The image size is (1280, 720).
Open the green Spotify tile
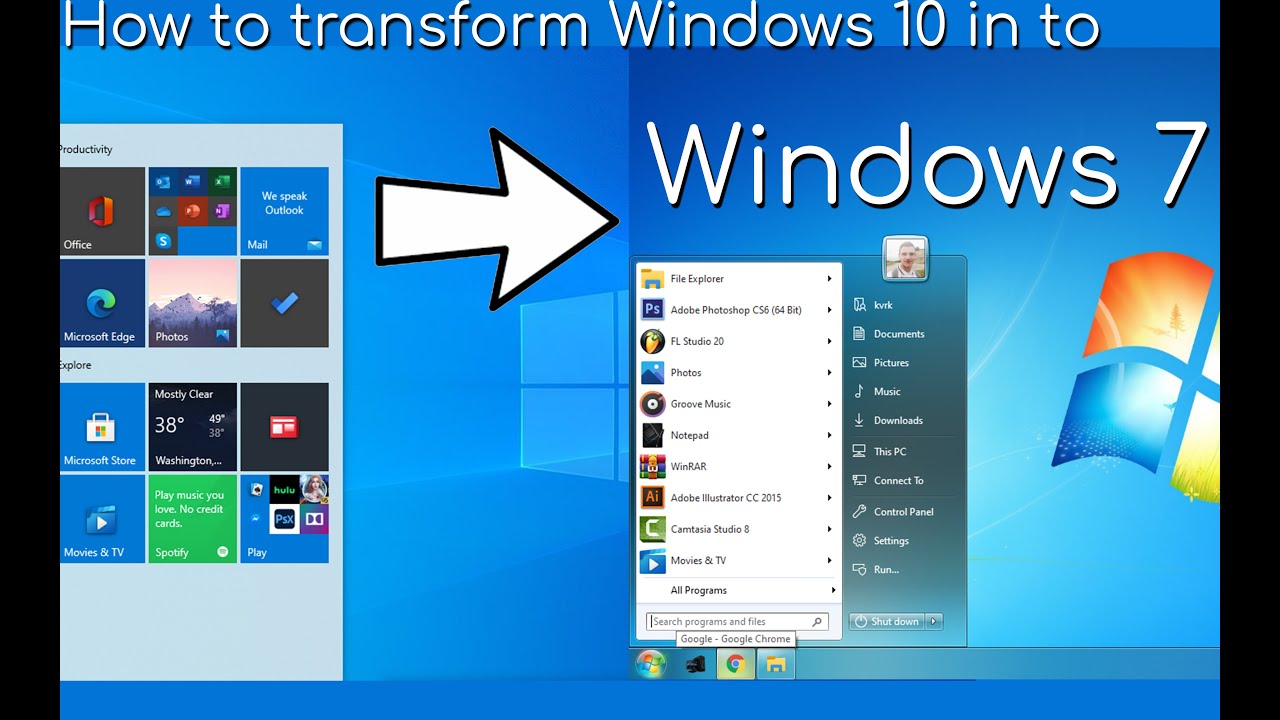[x=193, y=519]
